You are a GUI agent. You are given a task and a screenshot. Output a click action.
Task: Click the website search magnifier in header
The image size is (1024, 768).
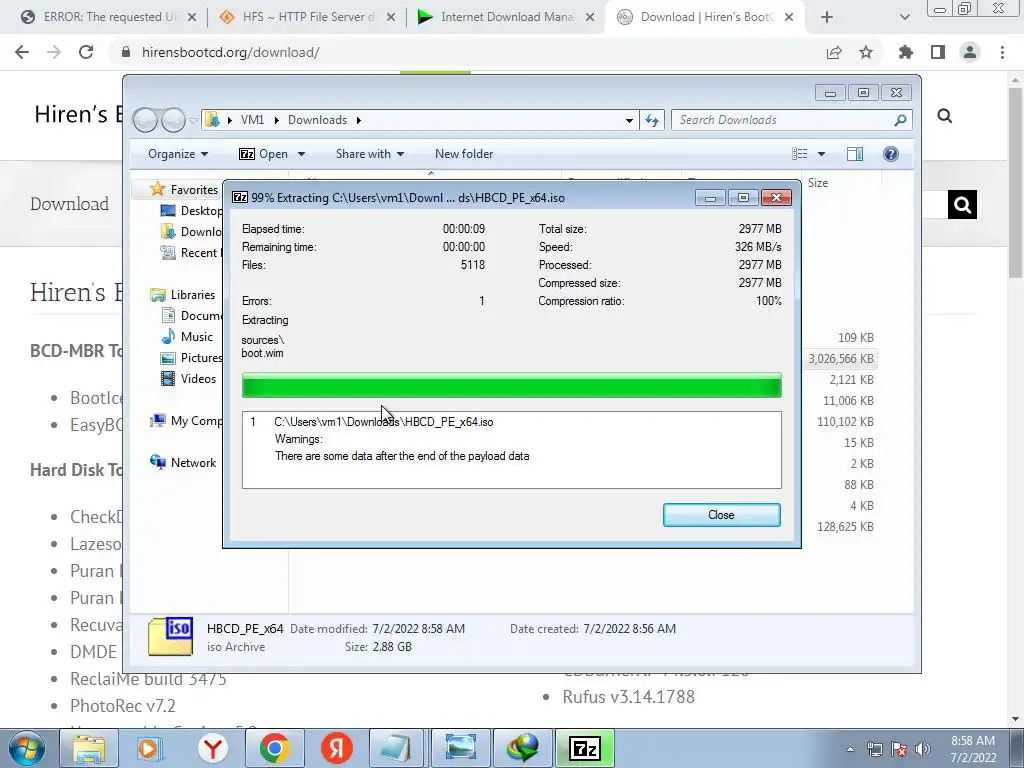(944, 116)
